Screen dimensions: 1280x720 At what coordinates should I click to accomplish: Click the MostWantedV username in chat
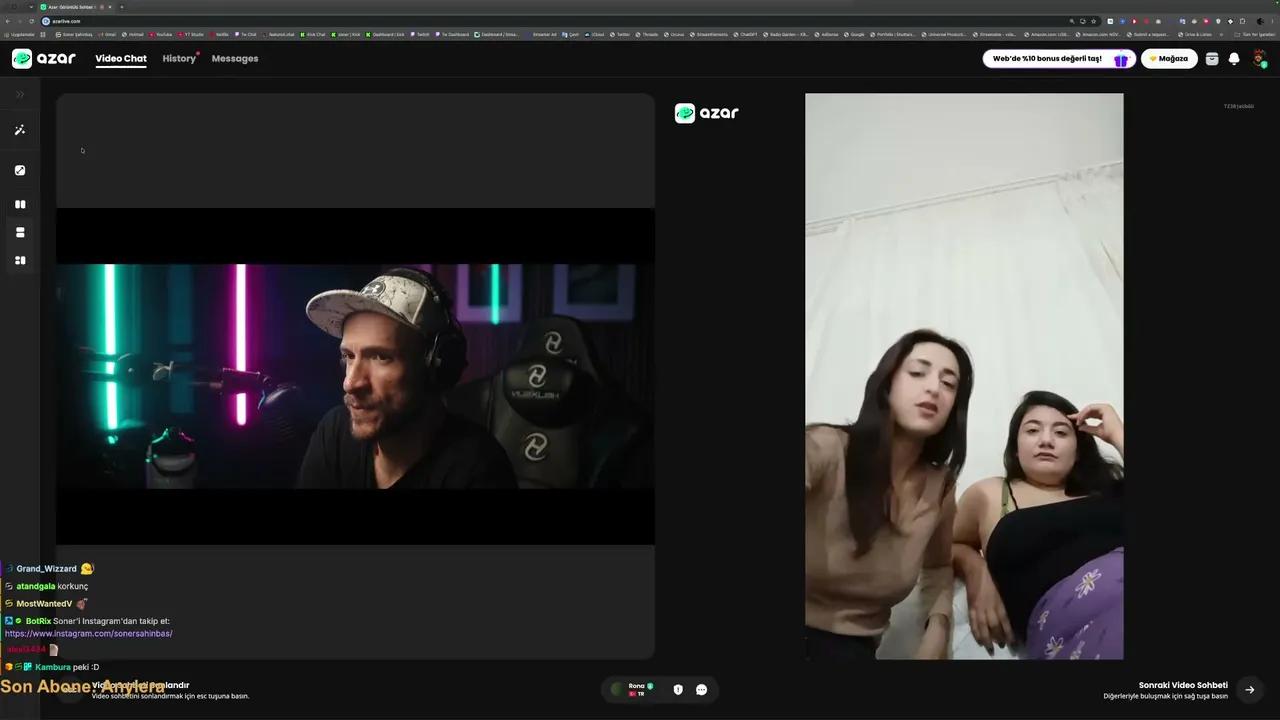pos(44,604)
